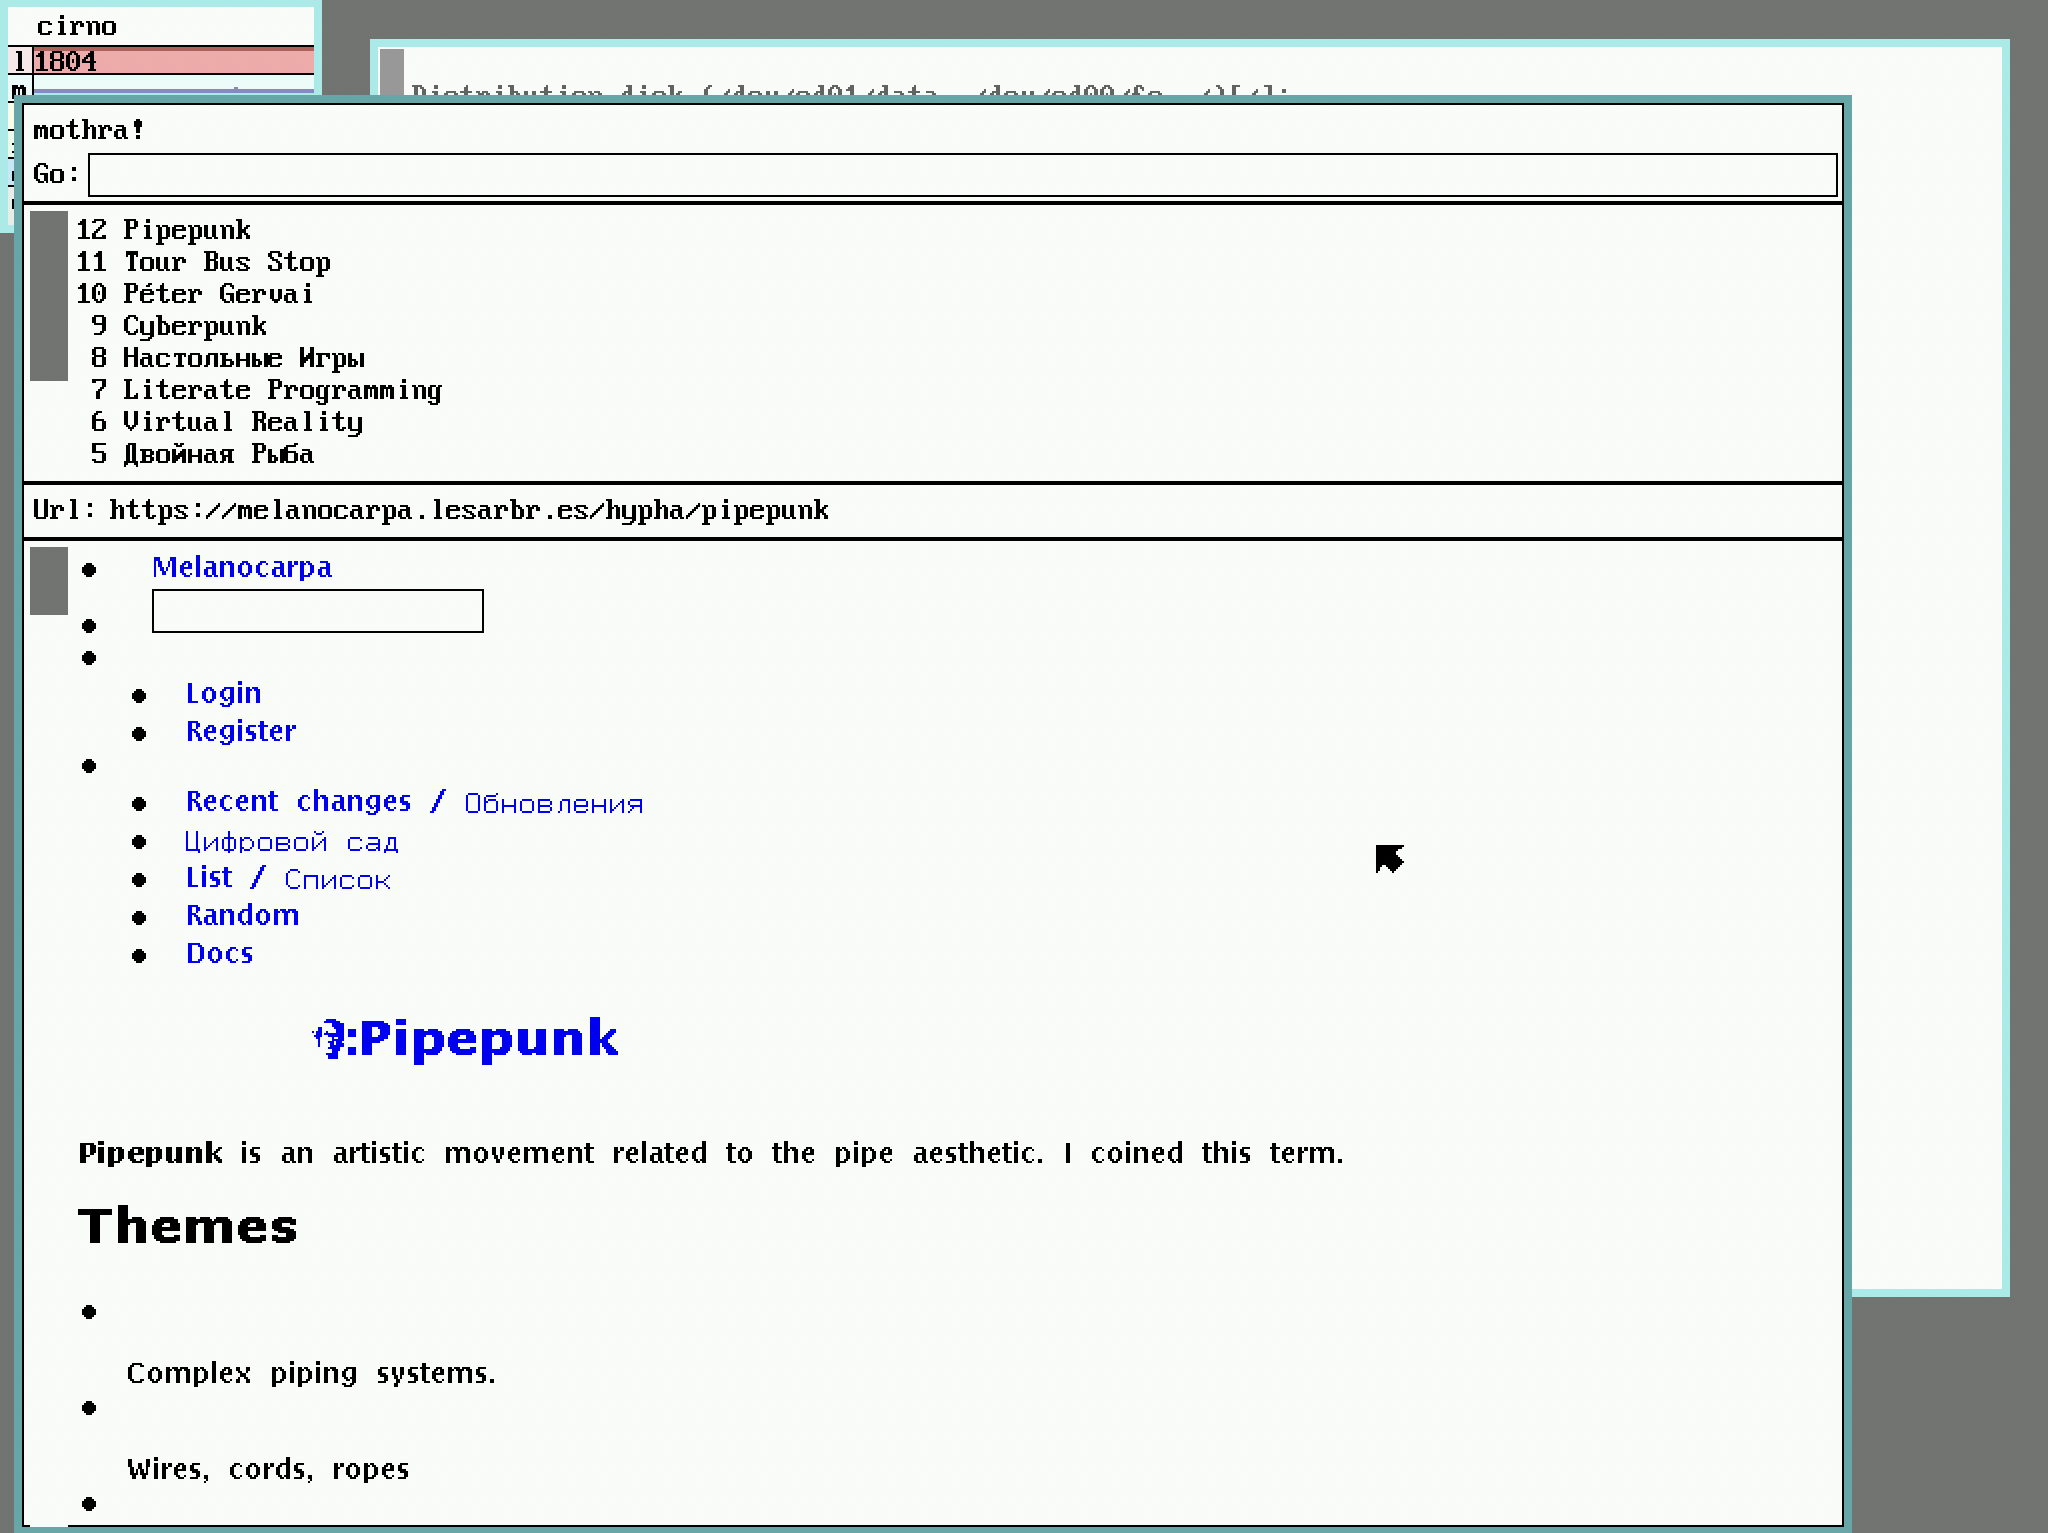
Task: Select history entry 10 Péter Gervai
Action: tap(195, 294)
